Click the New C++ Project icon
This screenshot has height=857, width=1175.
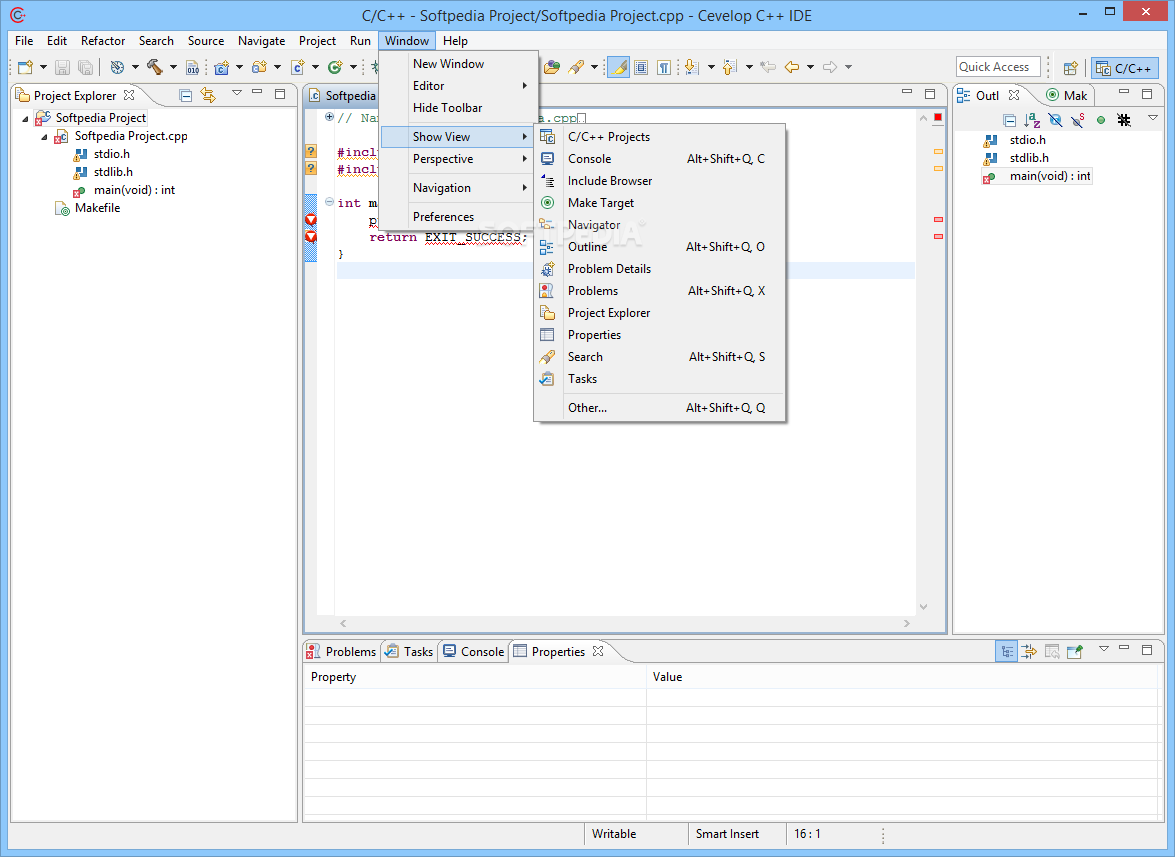[221, 67]
